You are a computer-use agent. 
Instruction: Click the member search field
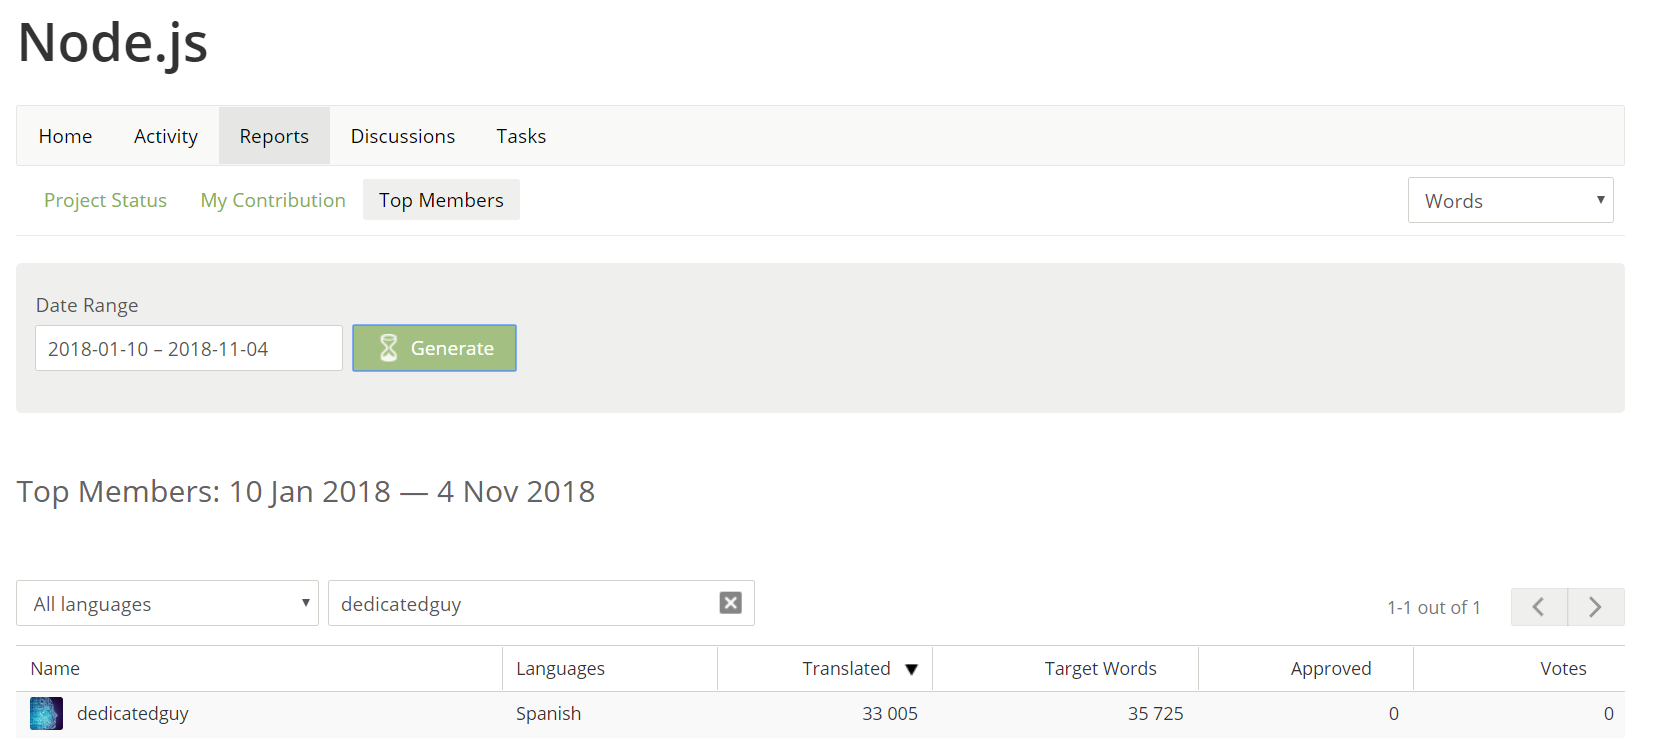pos(541,603)
